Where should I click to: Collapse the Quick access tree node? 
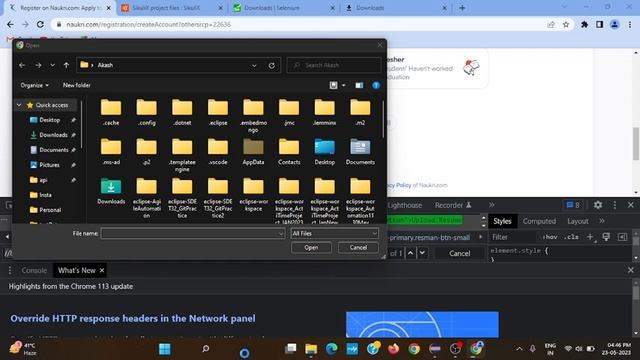point(19,105)
